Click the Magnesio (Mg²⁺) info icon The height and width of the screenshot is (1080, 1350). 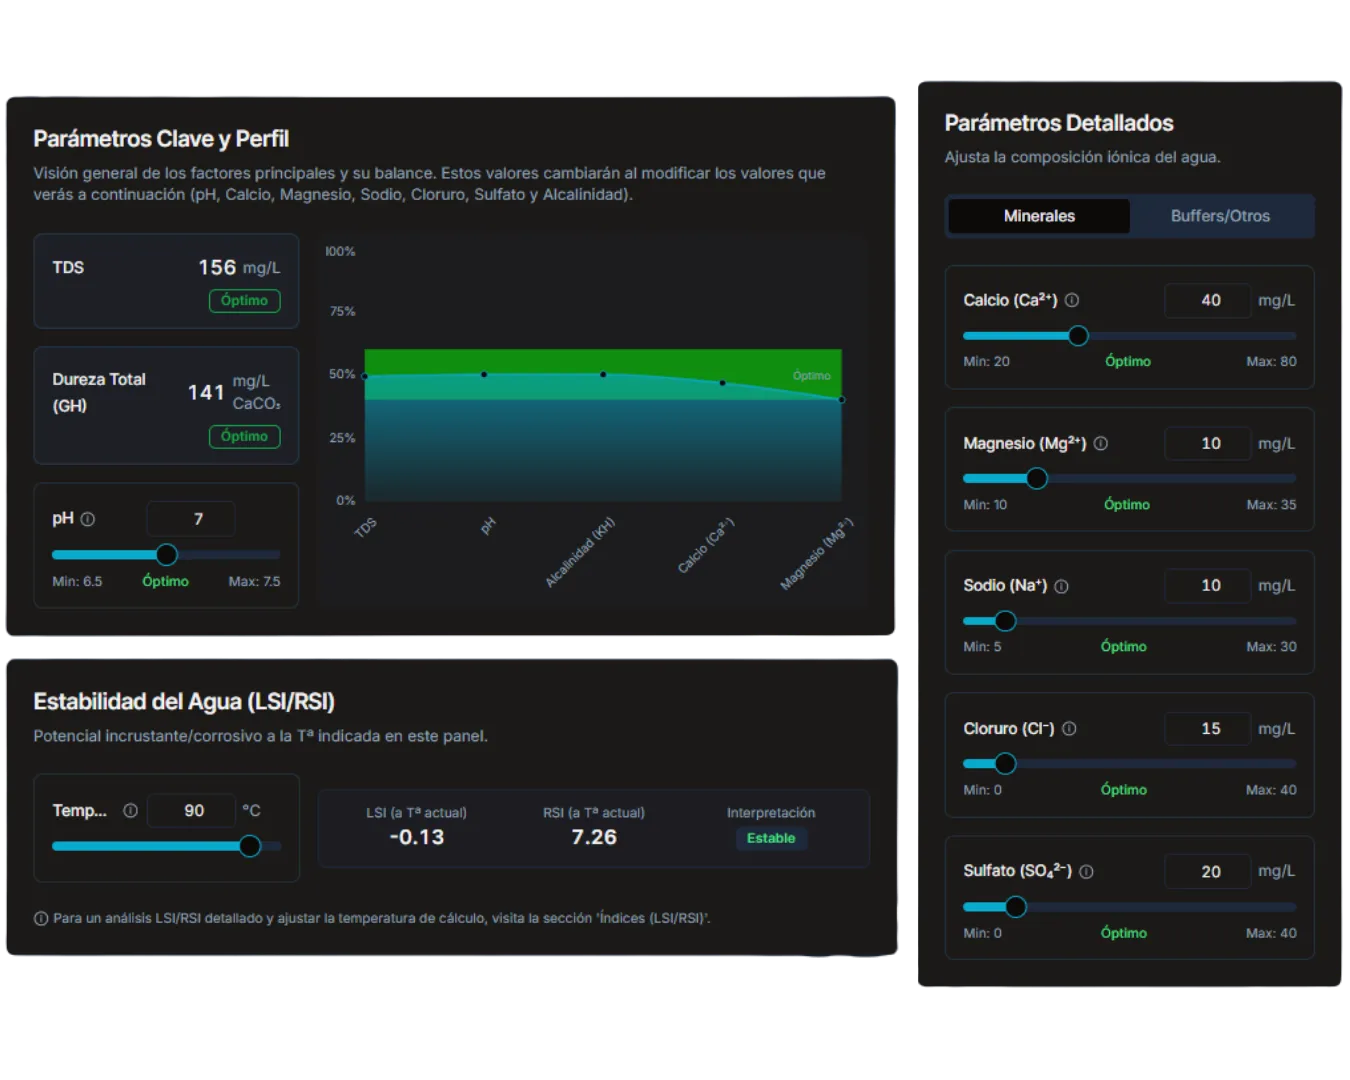(1101, 443)
